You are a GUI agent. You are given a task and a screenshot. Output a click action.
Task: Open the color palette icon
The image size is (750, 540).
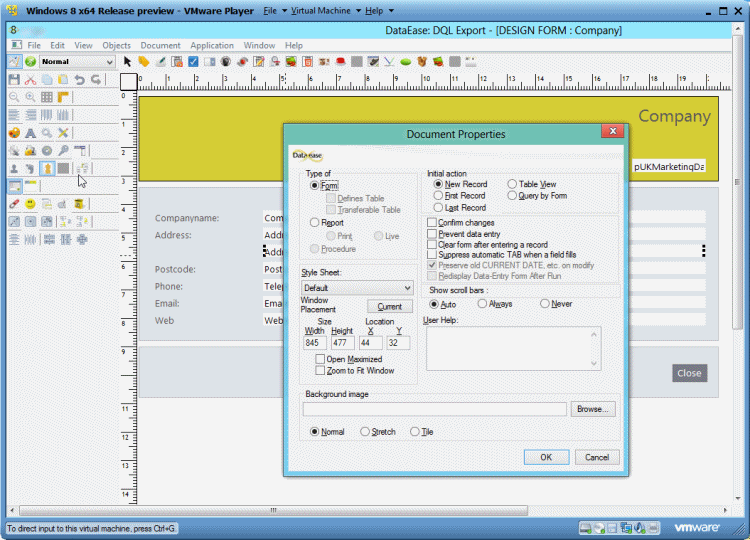point(14,133)
